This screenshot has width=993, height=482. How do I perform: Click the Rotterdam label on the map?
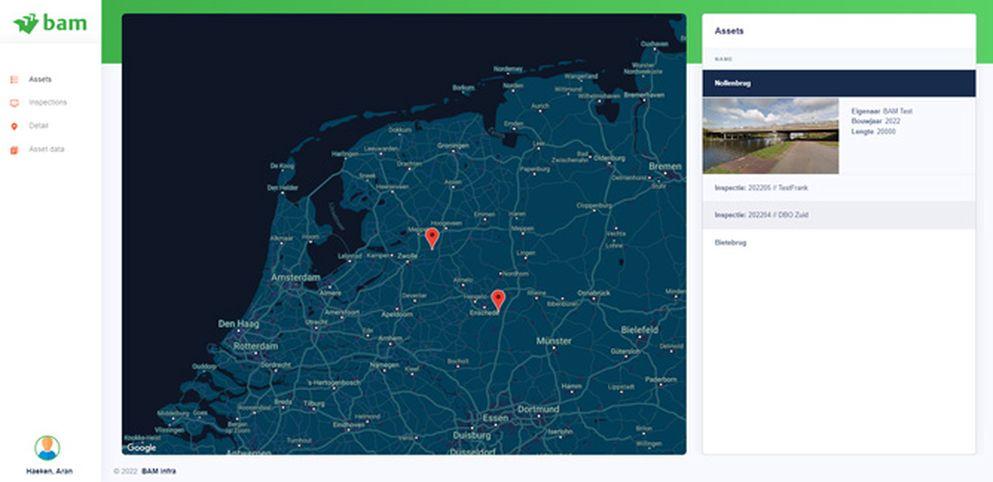point(255,346)
